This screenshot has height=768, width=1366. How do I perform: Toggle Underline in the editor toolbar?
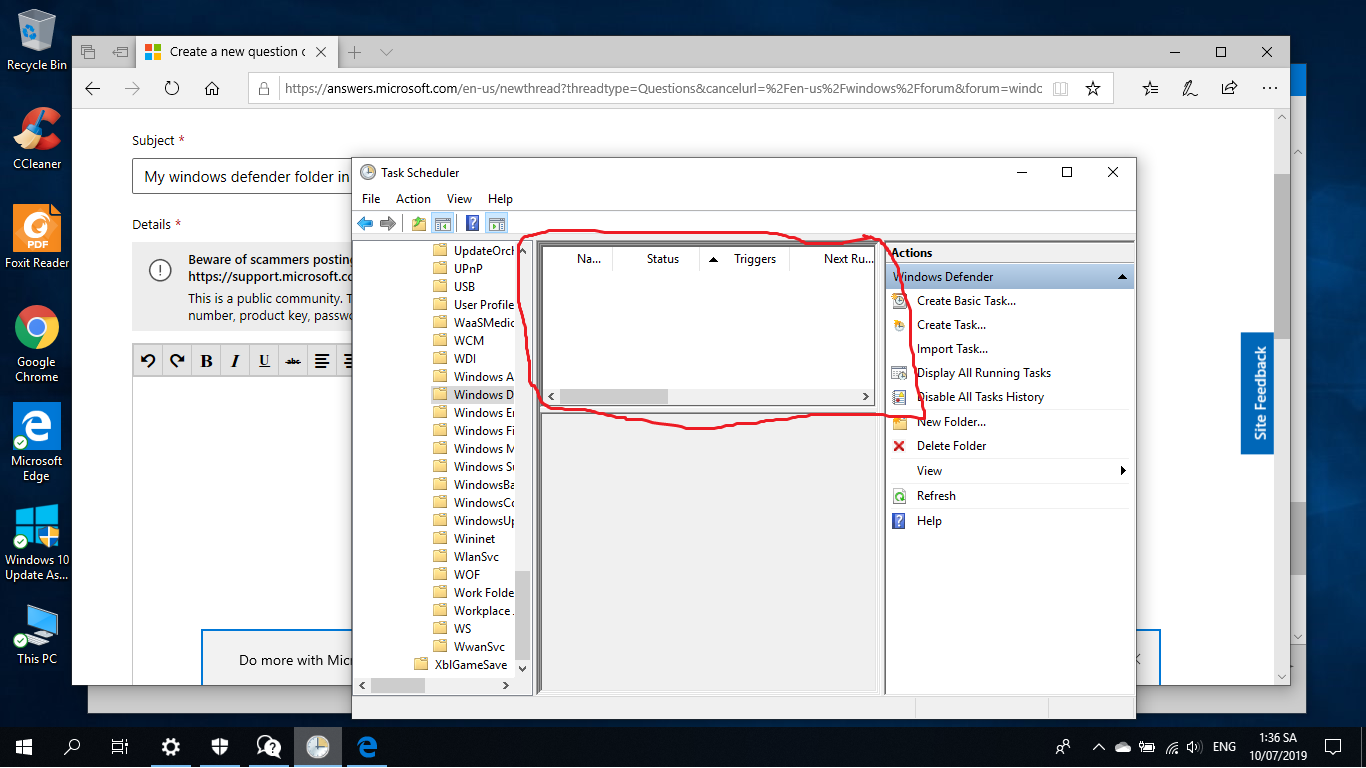point(265,361)
